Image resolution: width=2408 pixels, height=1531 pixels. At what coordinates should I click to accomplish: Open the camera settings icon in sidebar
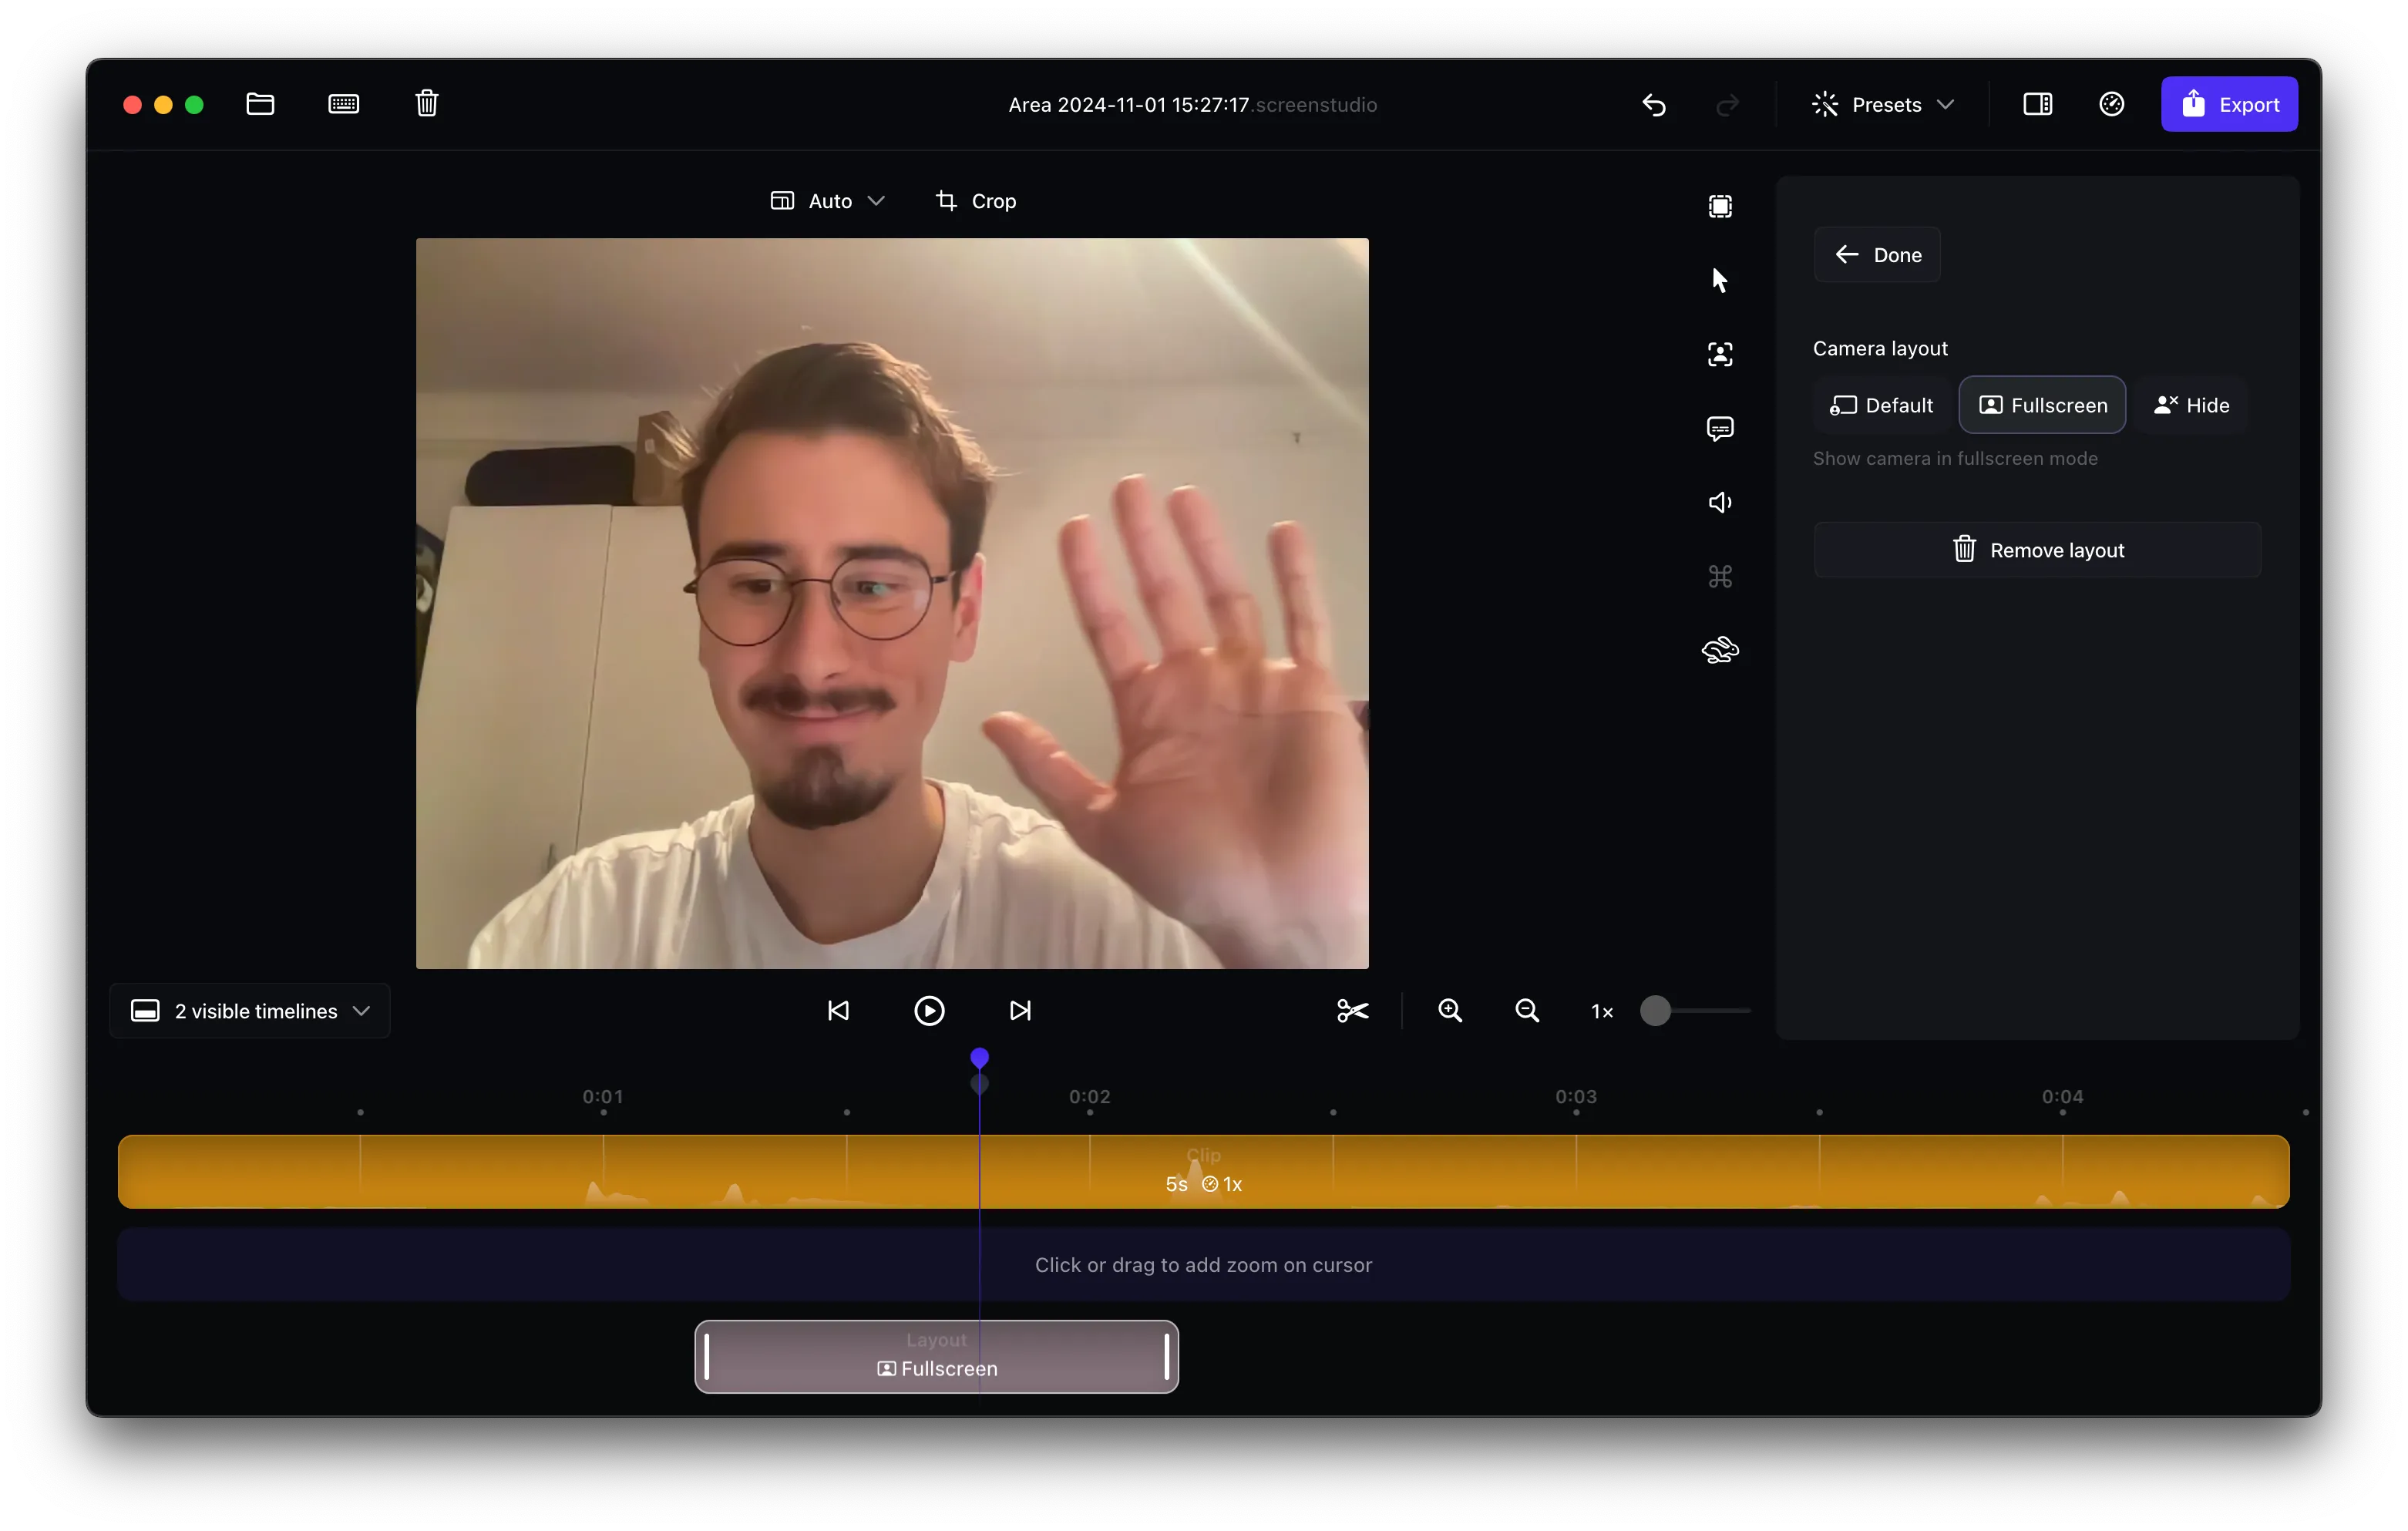1719,354
